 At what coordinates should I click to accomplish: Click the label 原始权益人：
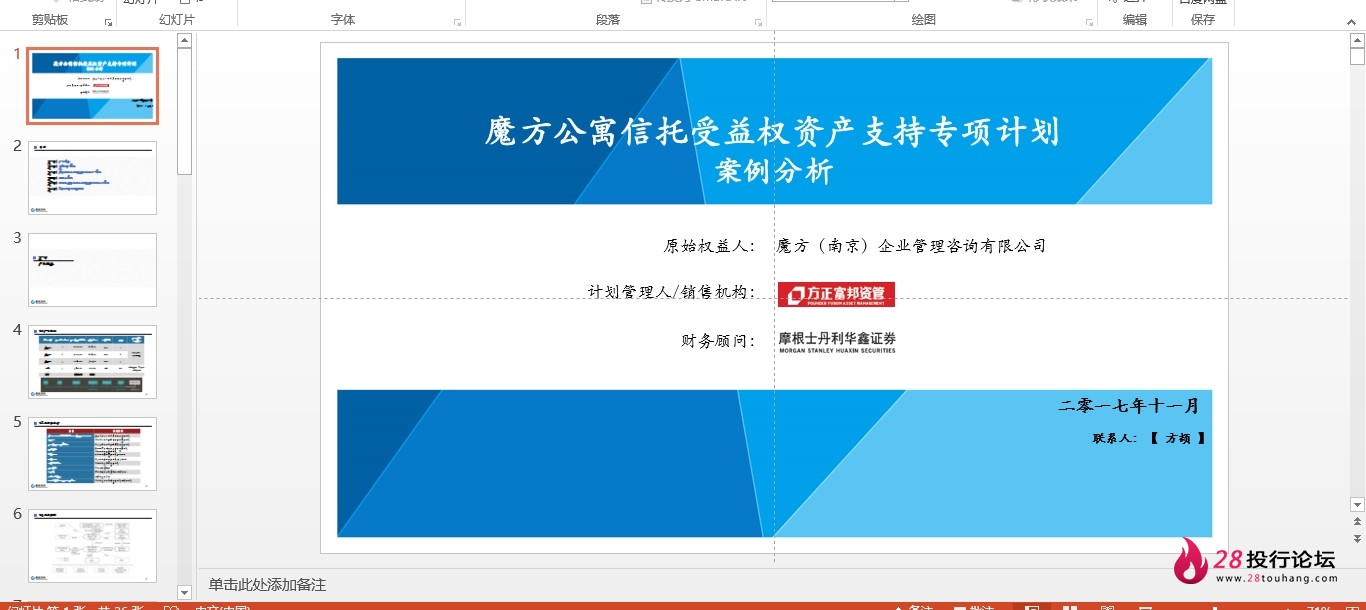(x=709, y=246)
